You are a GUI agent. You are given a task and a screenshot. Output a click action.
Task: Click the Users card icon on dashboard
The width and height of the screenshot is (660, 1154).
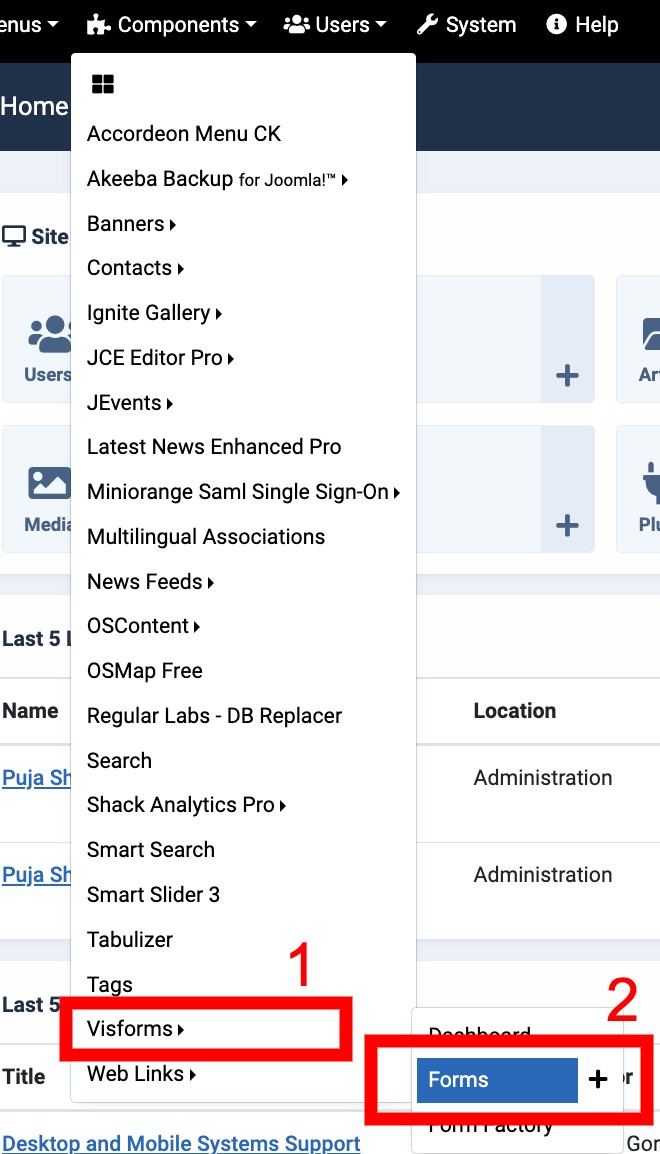pyautogui.click(x=49, y=333)
